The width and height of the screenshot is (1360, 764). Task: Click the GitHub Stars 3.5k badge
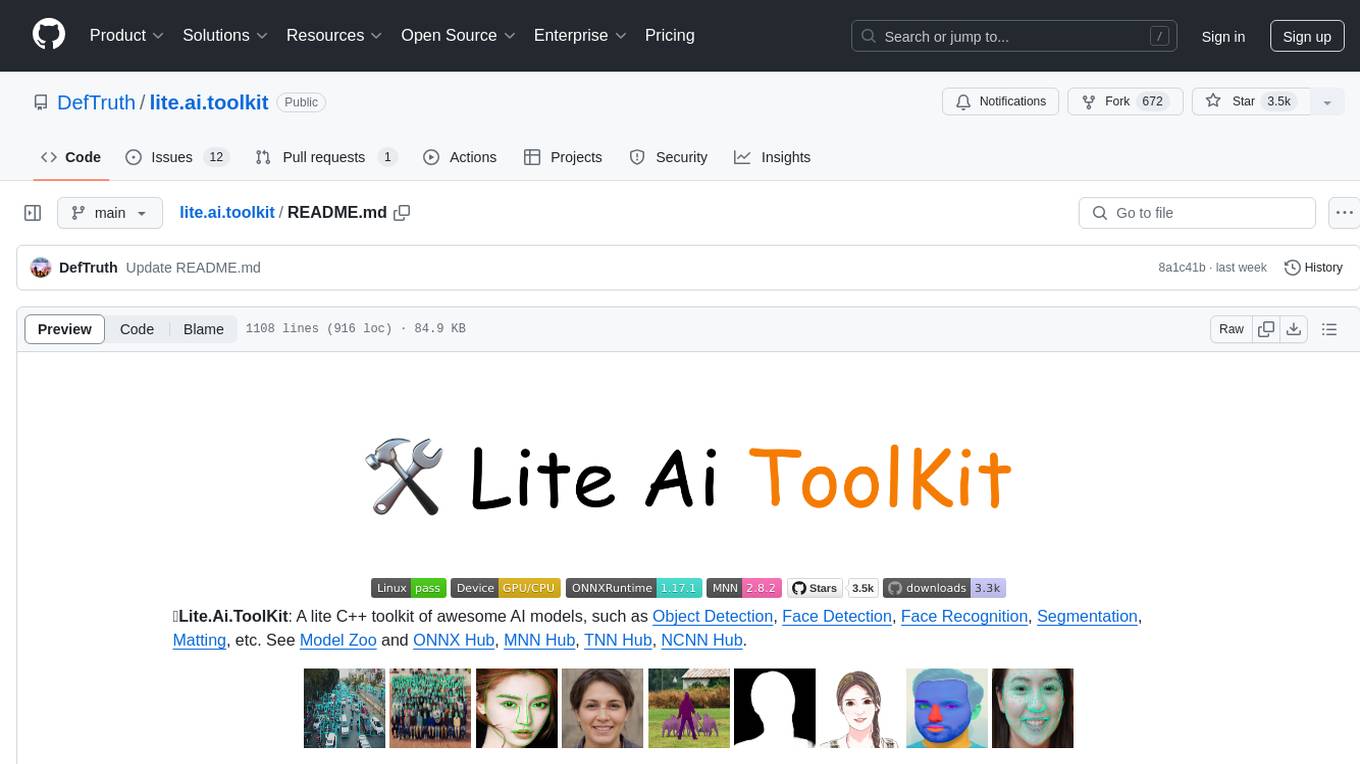832,588
